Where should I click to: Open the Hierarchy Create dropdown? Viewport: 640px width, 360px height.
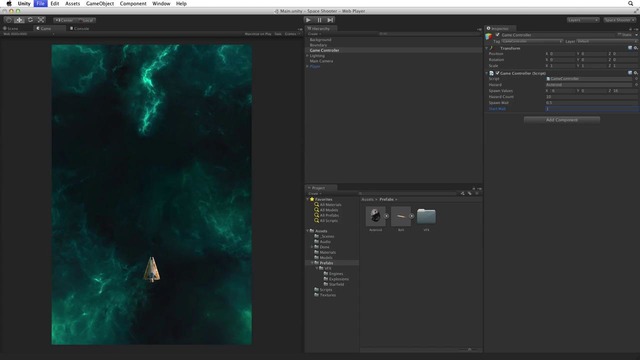314,34
